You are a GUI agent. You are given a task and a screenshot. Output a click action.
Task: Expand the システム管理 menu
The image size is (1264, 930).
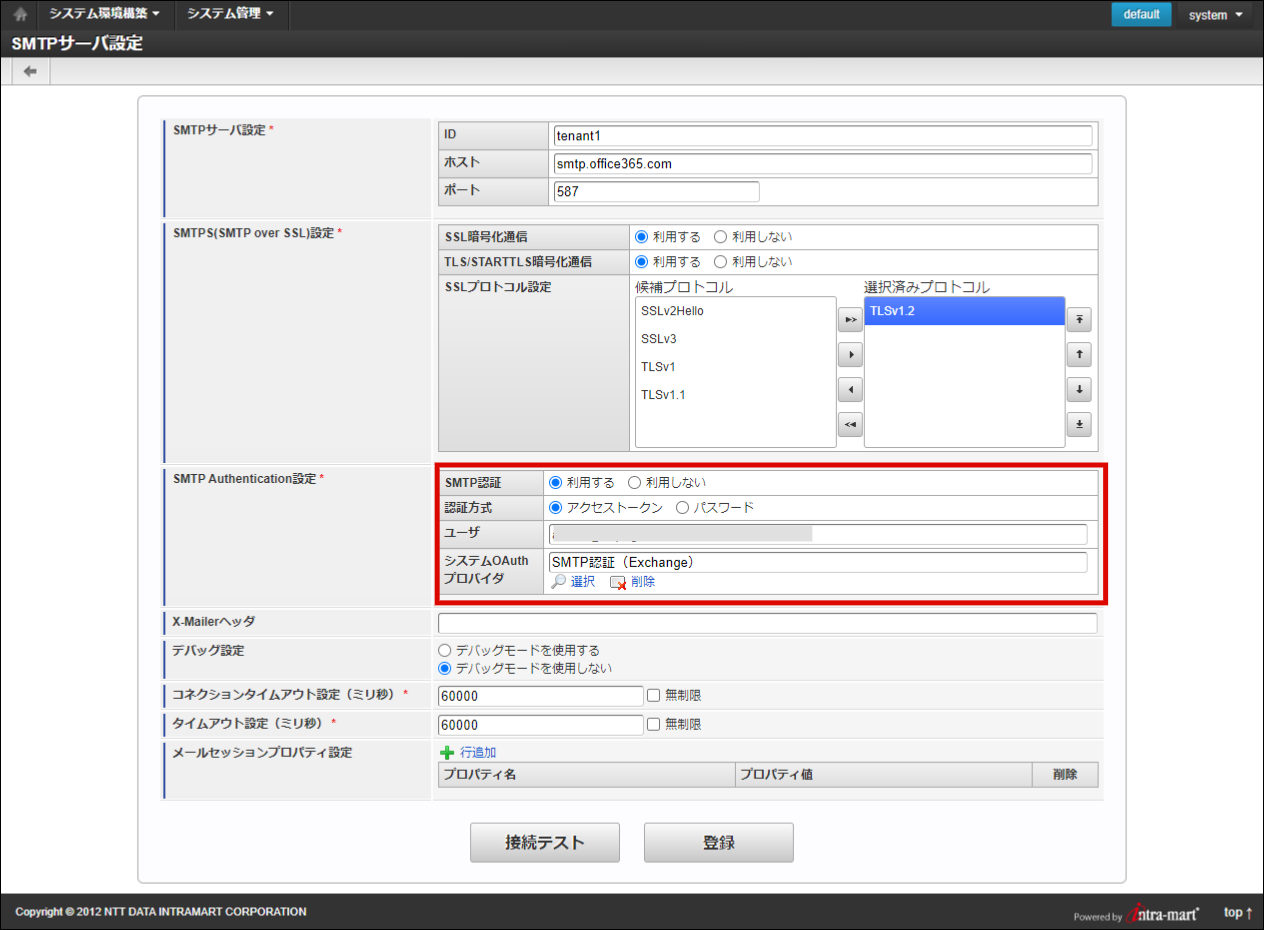[x=230, y=14]
